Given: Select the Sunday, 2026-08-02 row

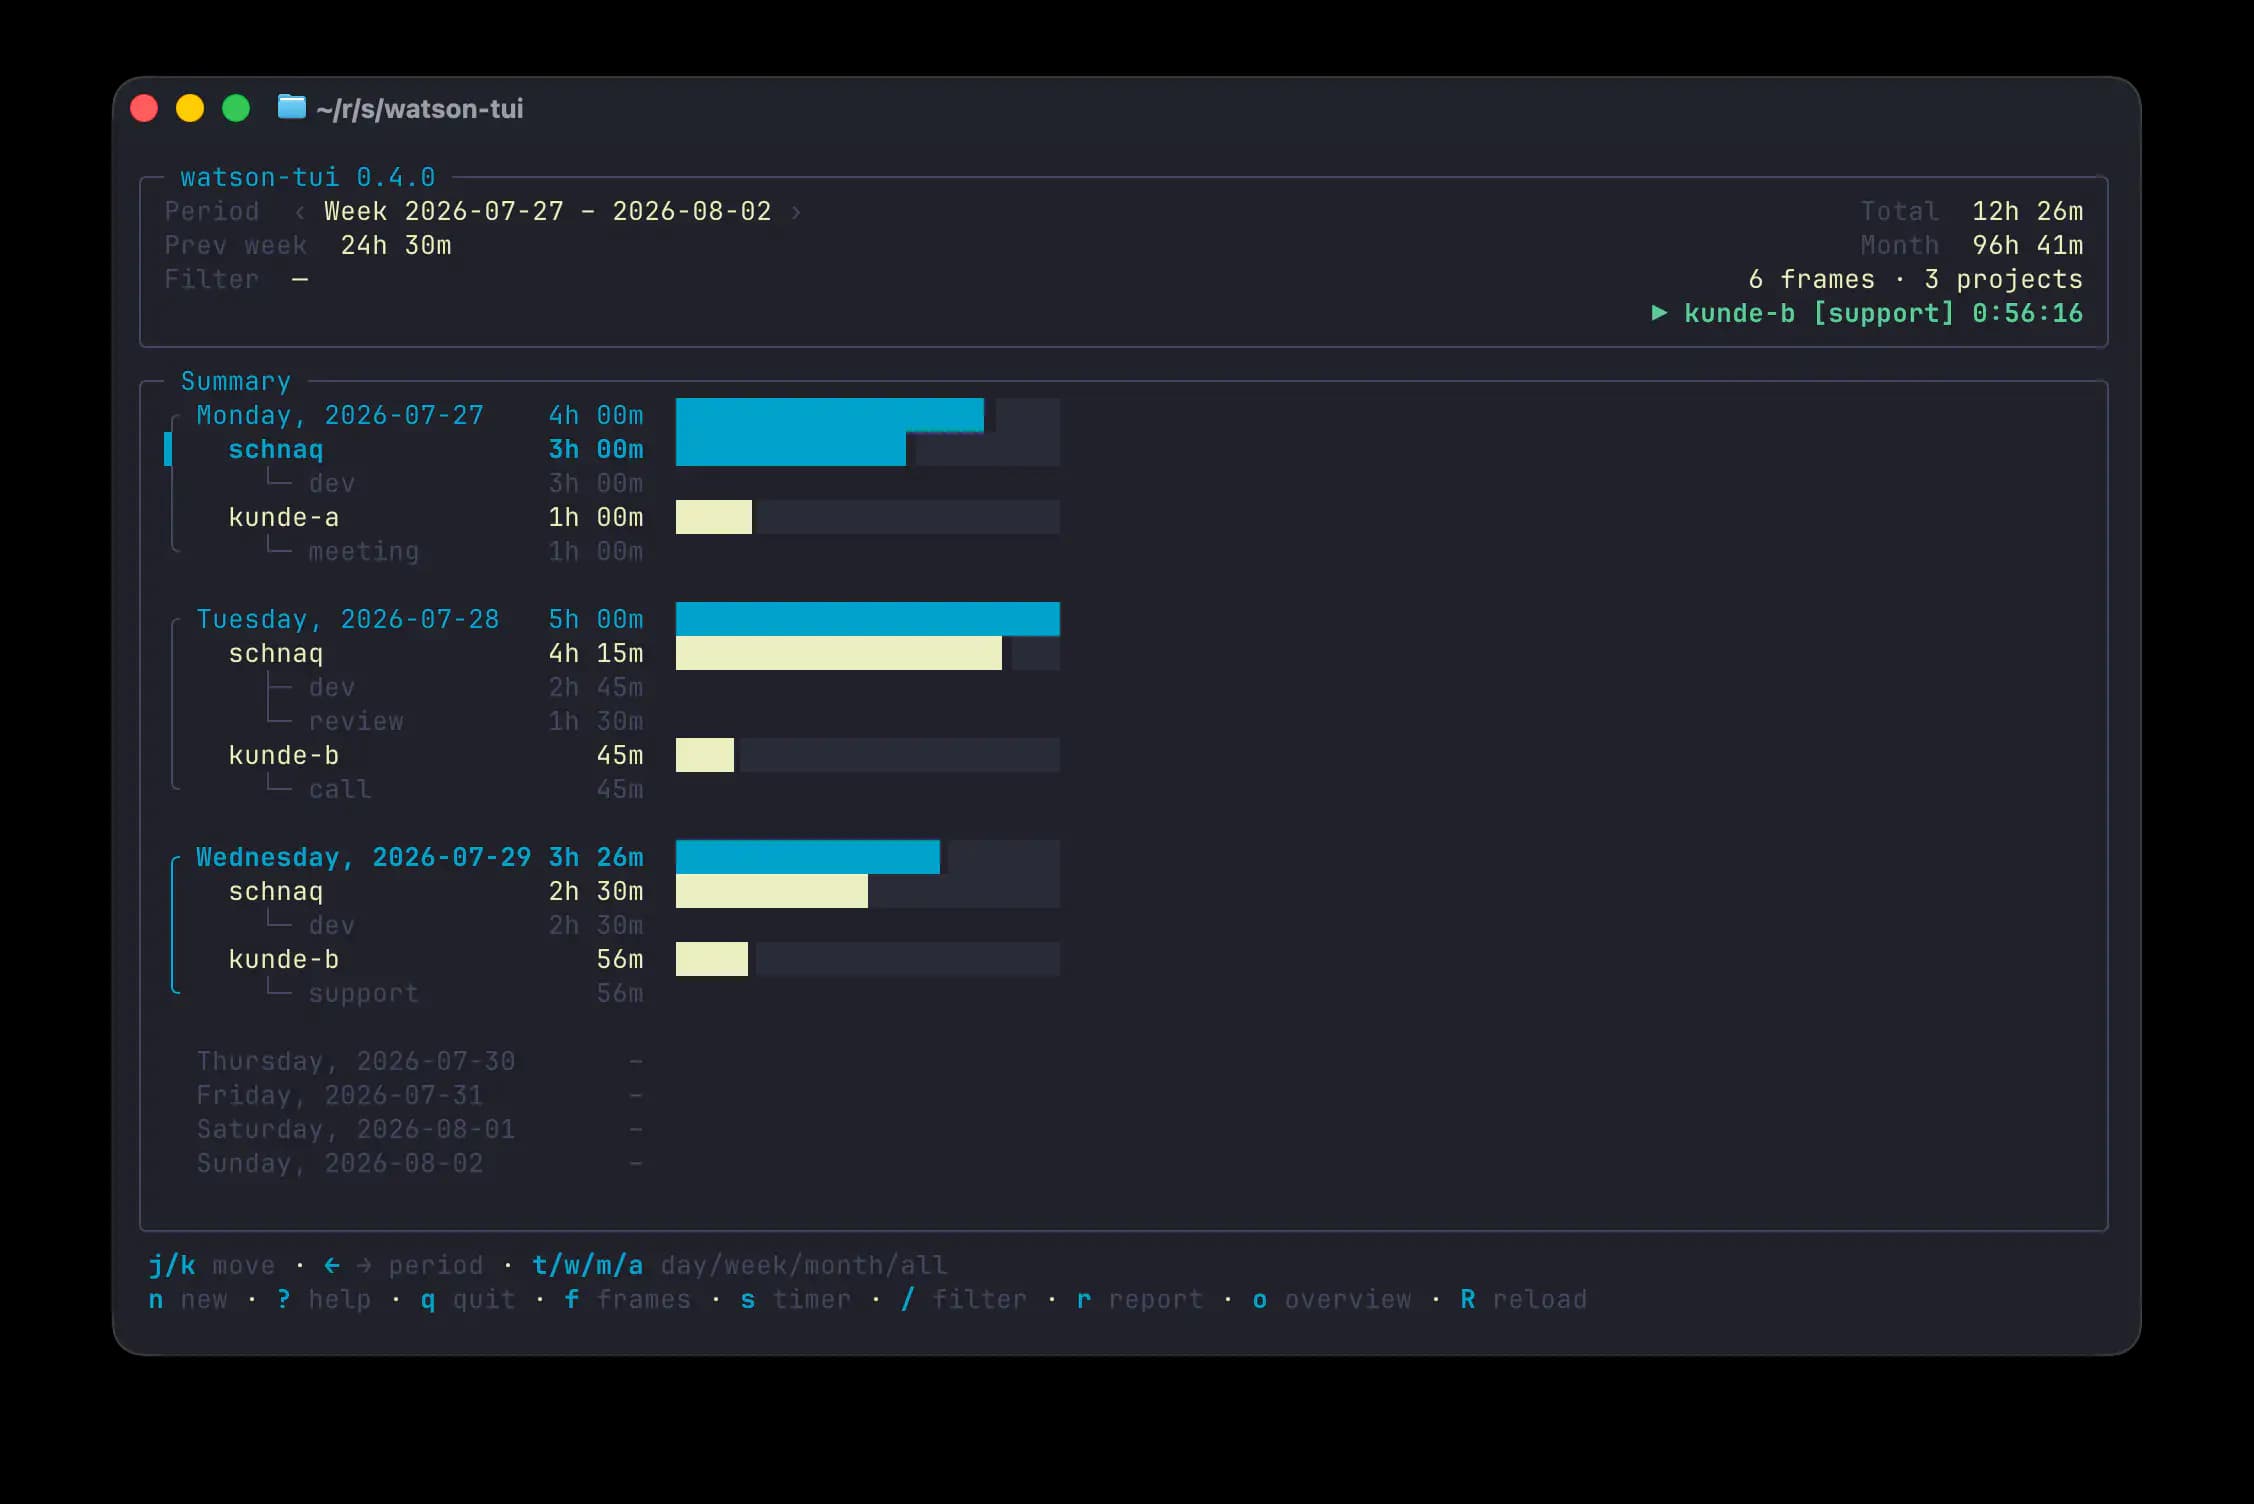Looking at the screenshot, I should point(420,1163).
